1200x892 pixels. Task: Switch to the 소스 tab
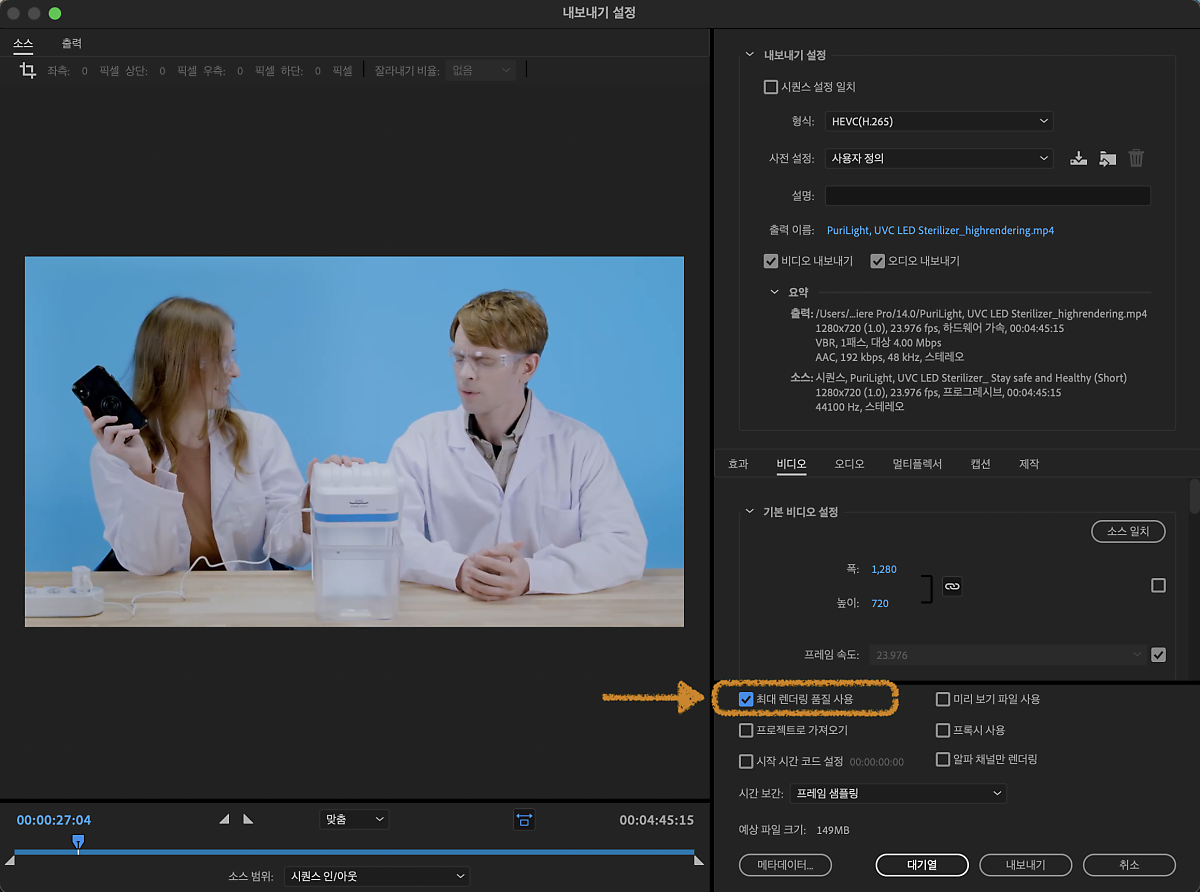pos(23,44)
